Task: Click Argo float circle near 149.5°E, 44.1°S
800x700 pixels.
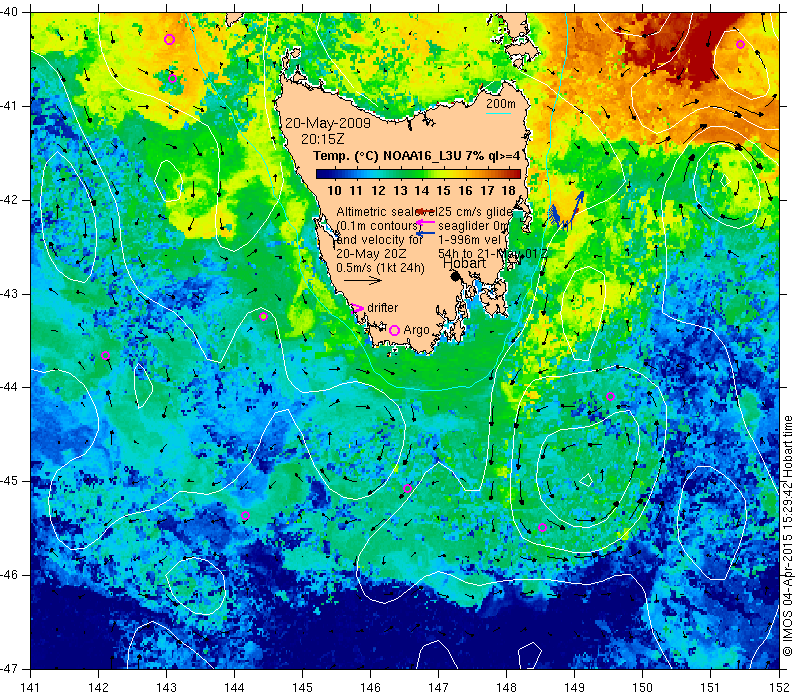Action: click(610, 396)
